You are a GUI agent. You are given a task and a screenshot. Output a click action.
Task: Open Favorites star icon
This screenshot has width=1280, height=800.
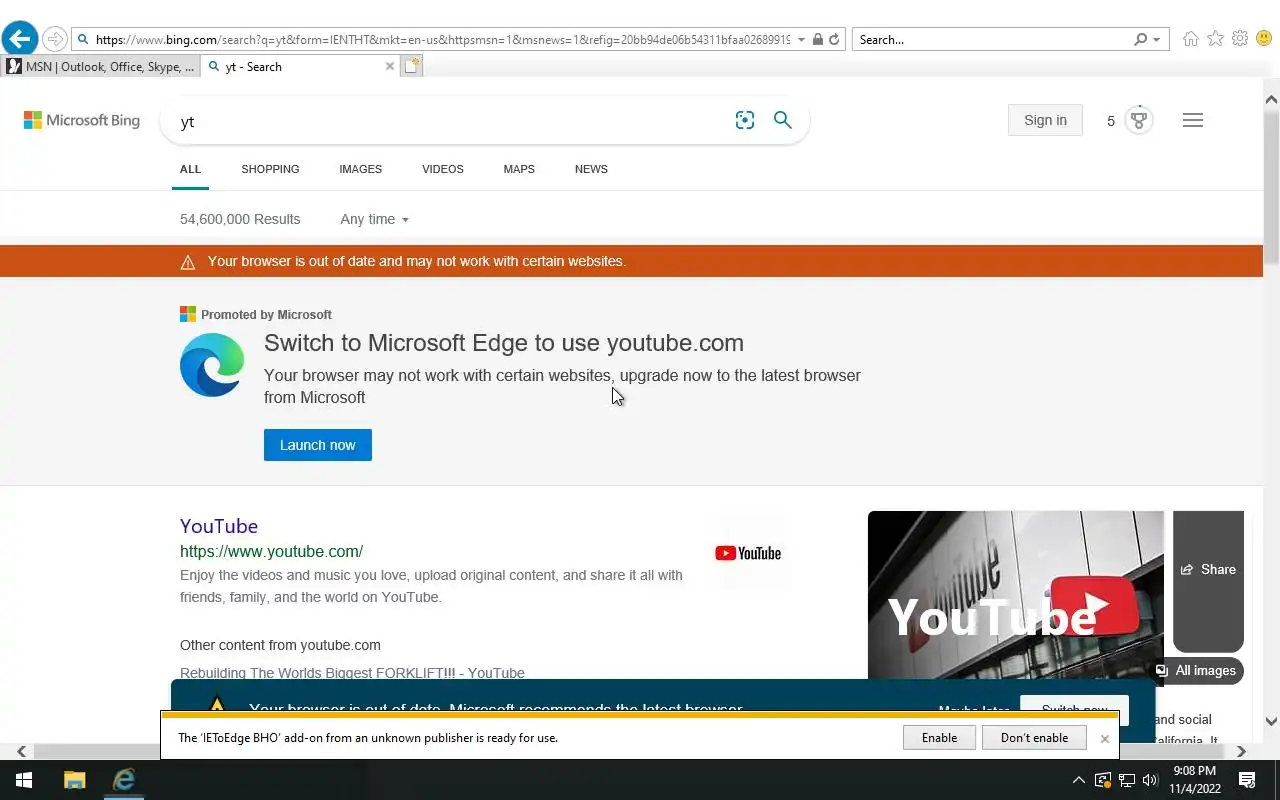pos(1215,39)
